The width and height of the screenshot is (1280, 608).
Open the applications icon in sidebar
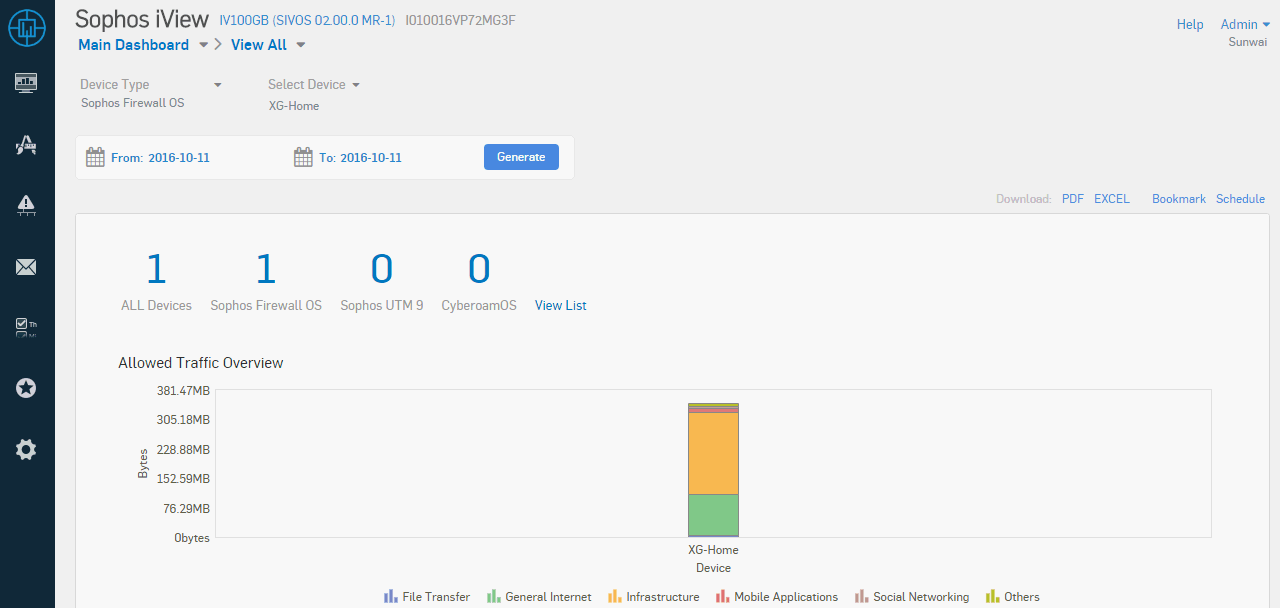(x=26, y=146)
